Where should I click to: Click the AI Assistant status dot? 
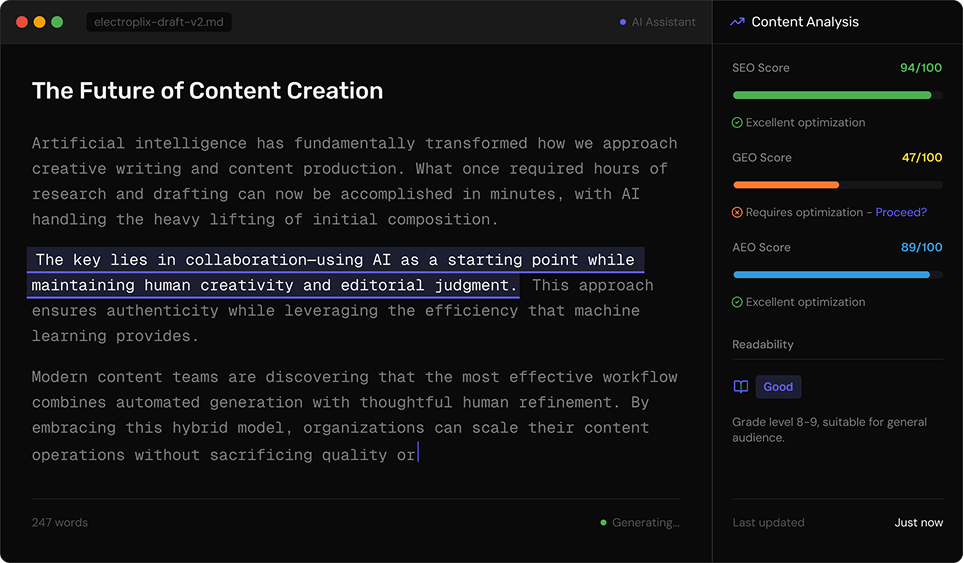[623, 22]
